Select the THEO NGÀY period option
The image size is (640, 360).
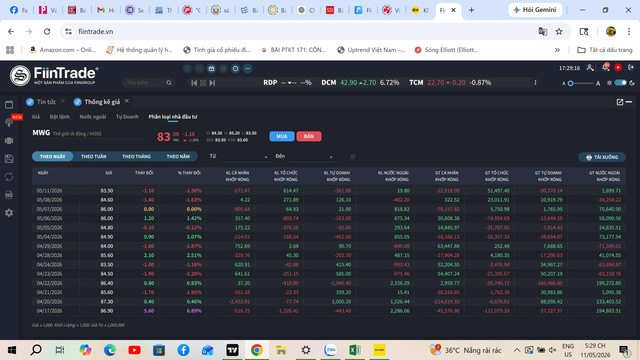[x=53, y=156]
